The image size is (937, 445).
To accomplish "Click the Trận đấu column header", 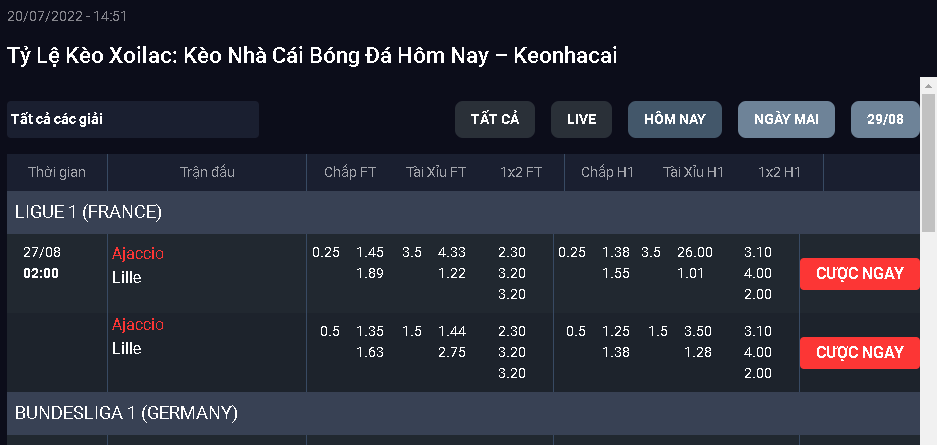I will click(207, 173).
